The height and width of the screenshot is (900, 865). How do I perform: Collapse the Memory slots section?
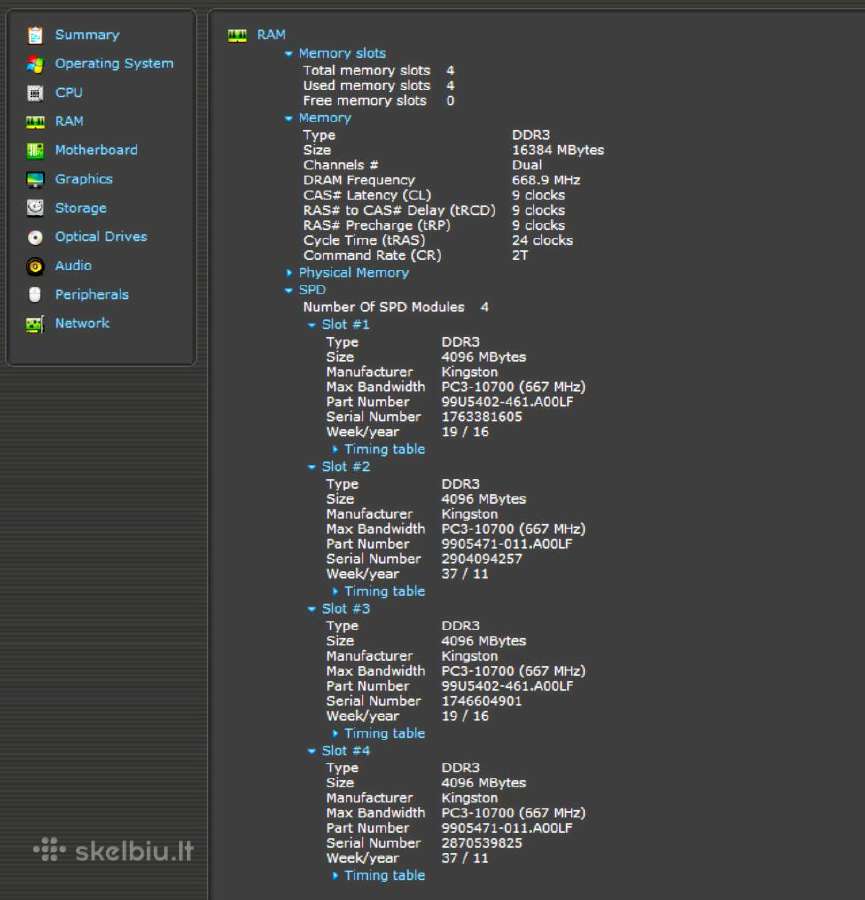tap(288, 53)
